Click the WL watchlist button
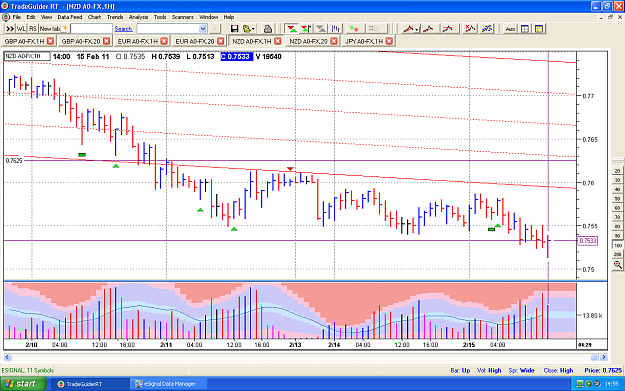This screenshot has width=625, height=391. point(21,29)
